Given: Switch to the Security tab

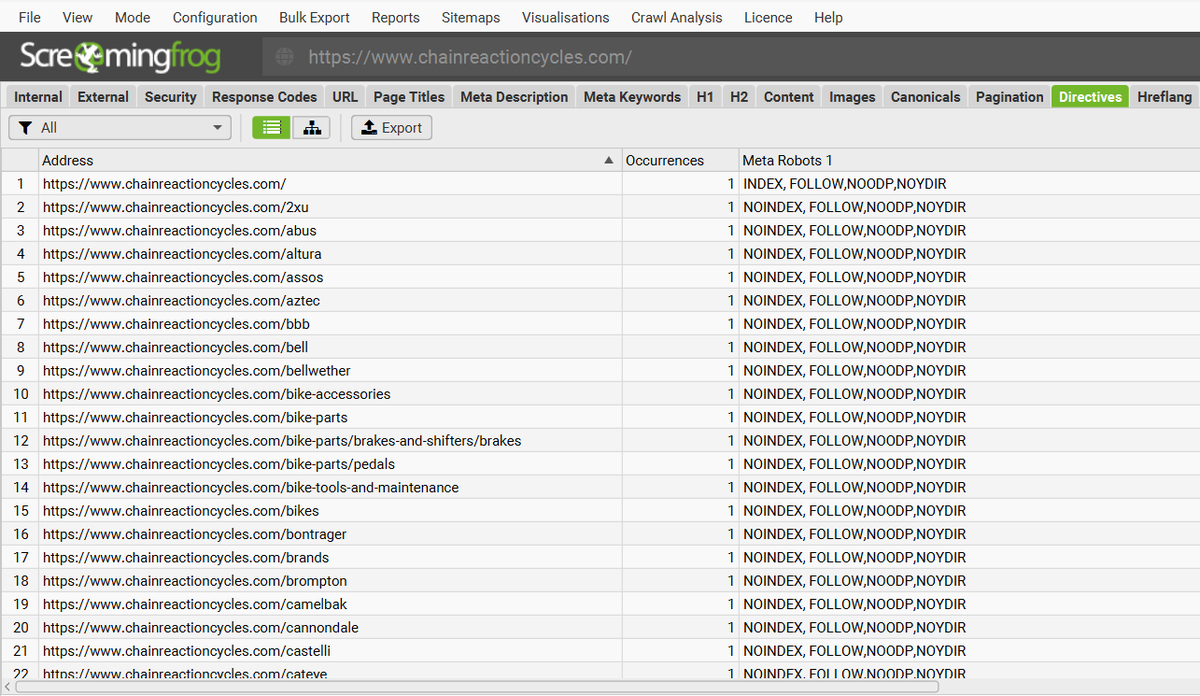Looking at the screenshot, I should 171,97.
